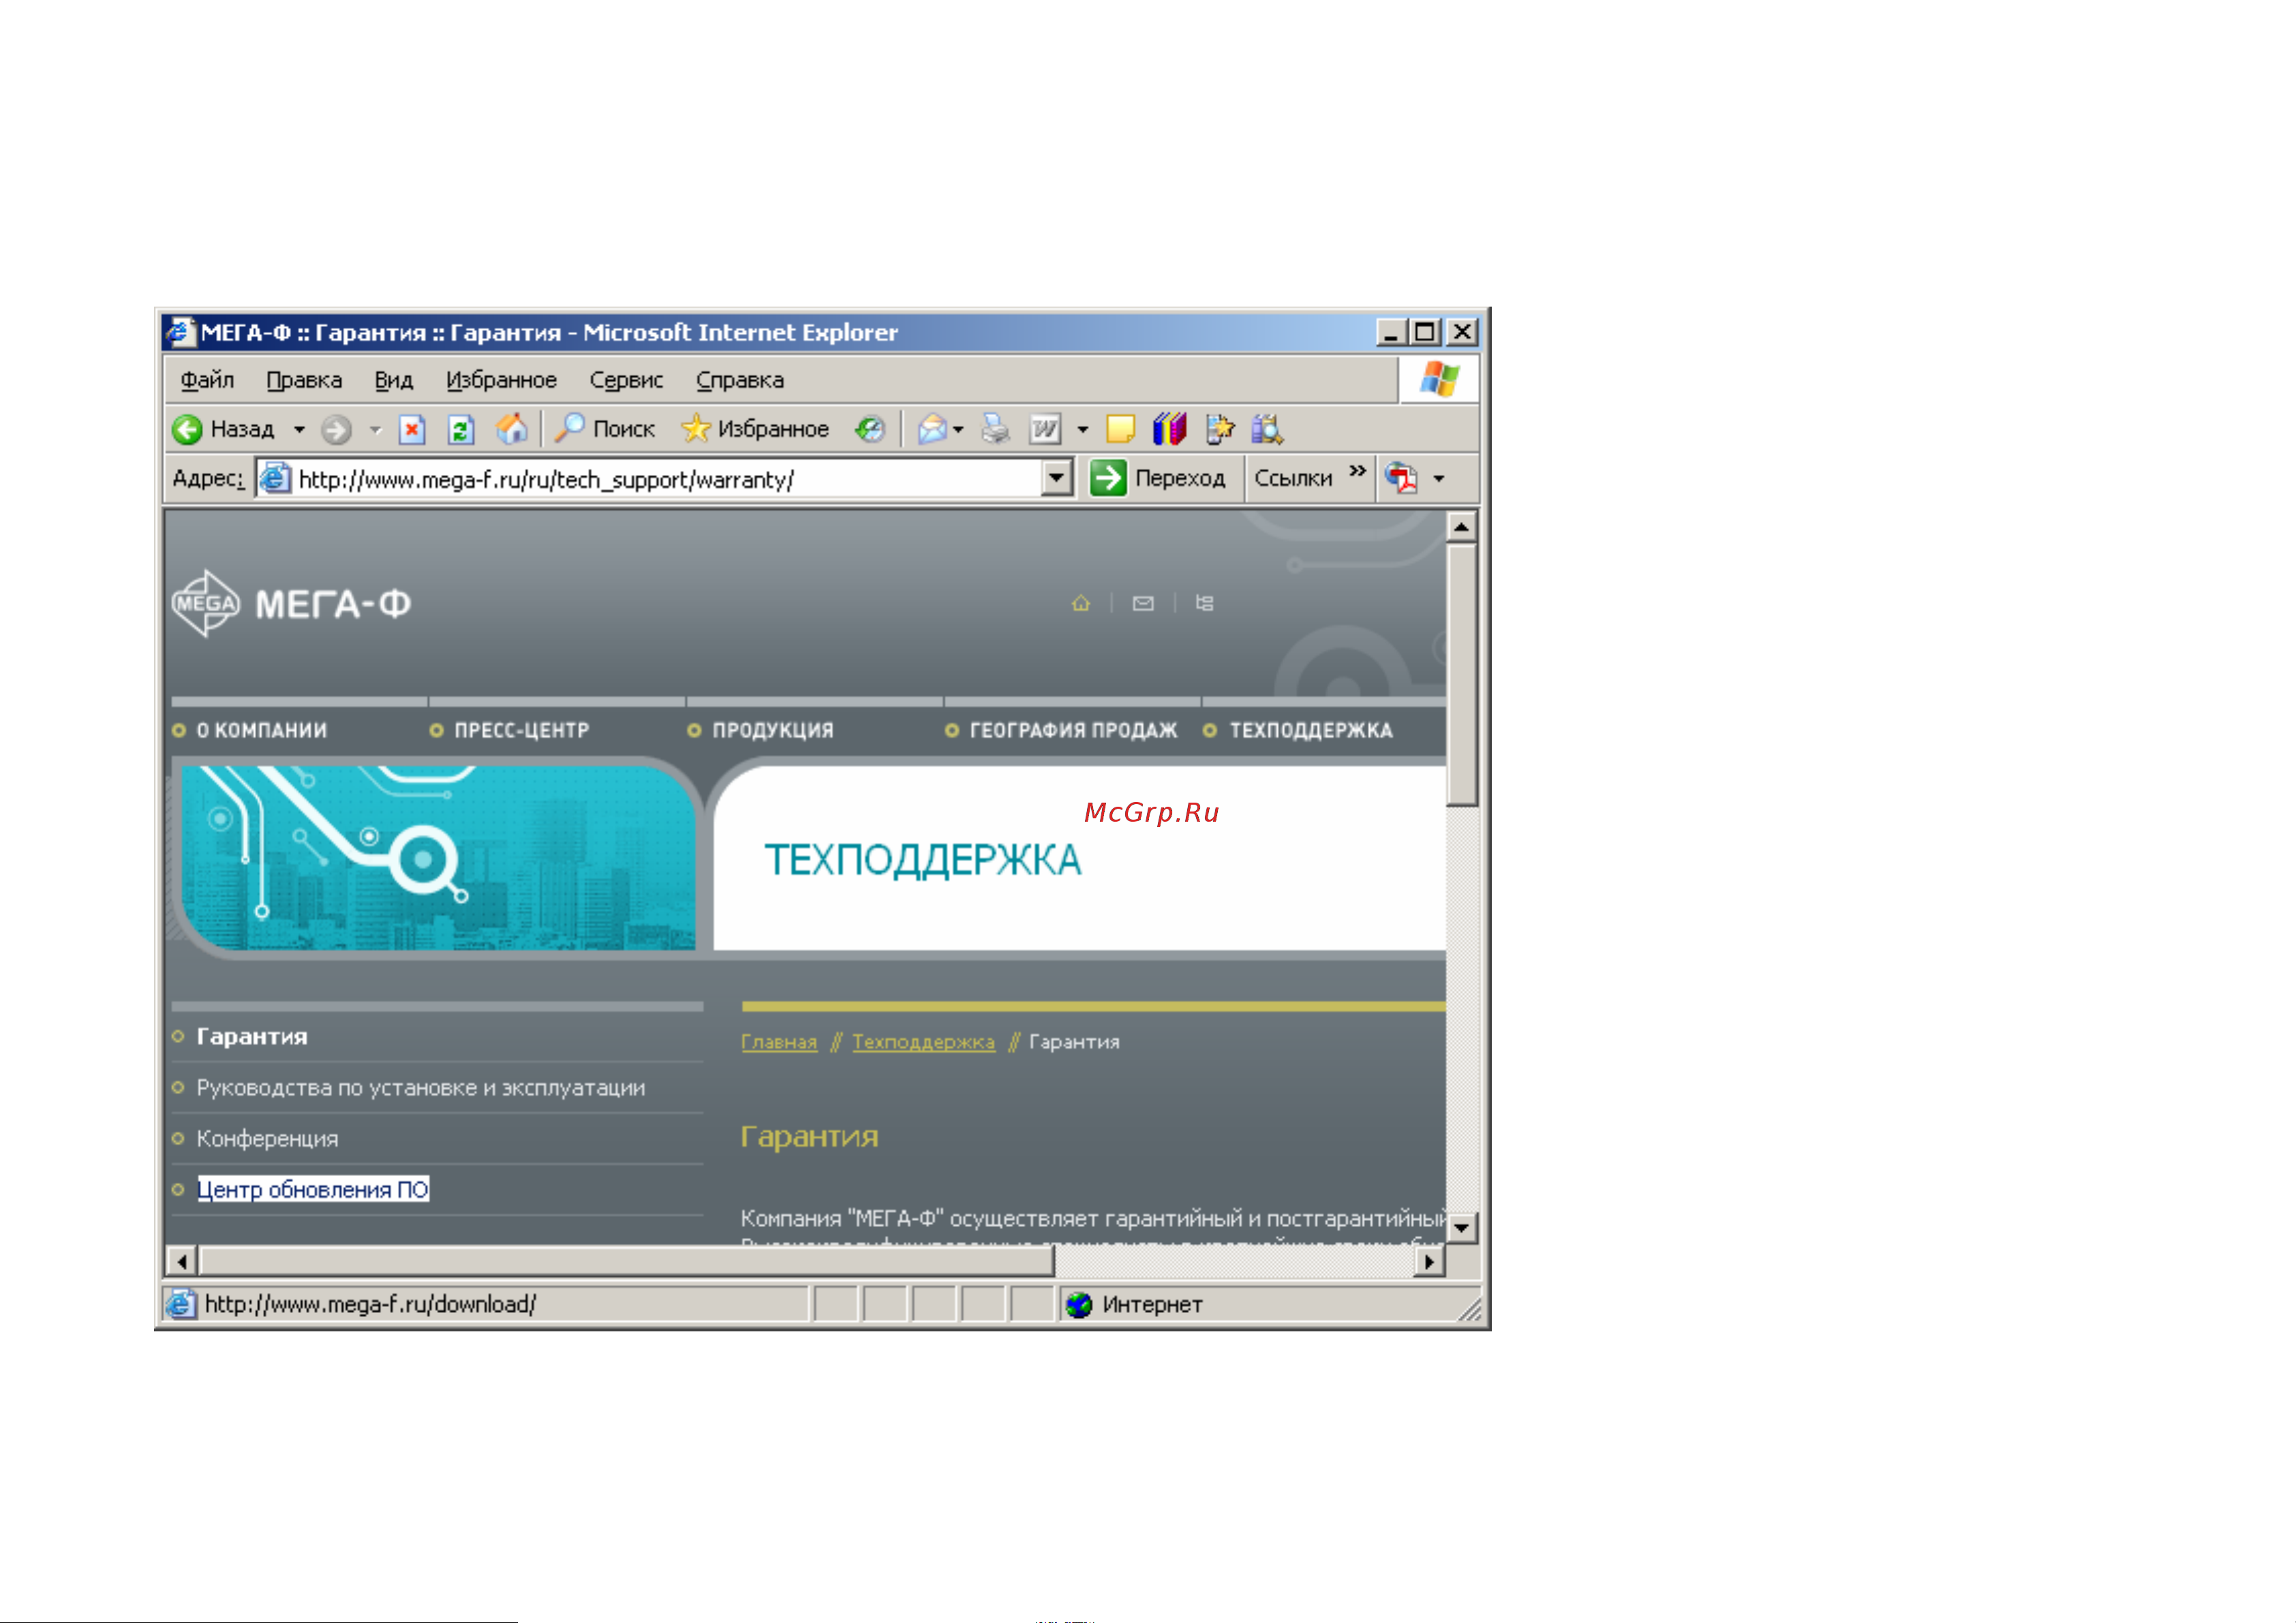Open the Сервис menu
This screenshot has width=2296, height=1623.
coord(626,380)
